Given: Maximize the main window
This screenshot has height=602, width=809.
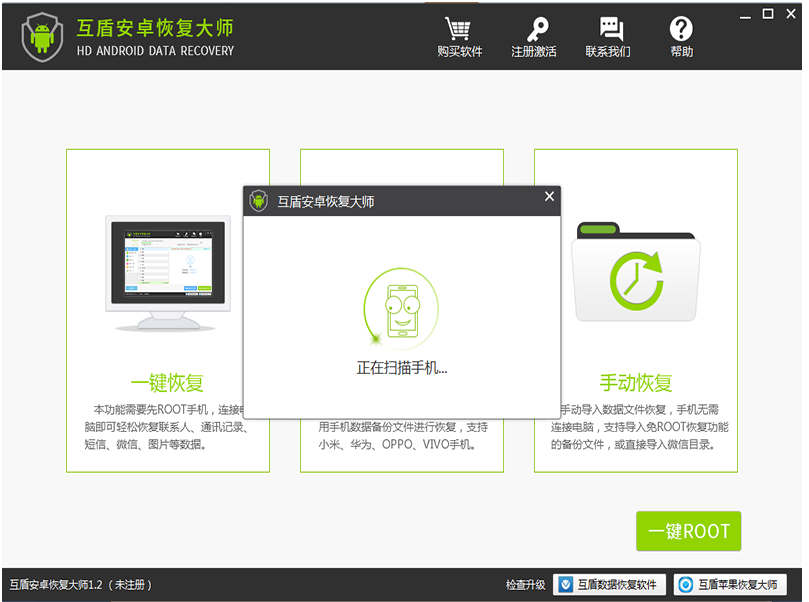Looking at the screenshot, I should click(x=768, y=14).
